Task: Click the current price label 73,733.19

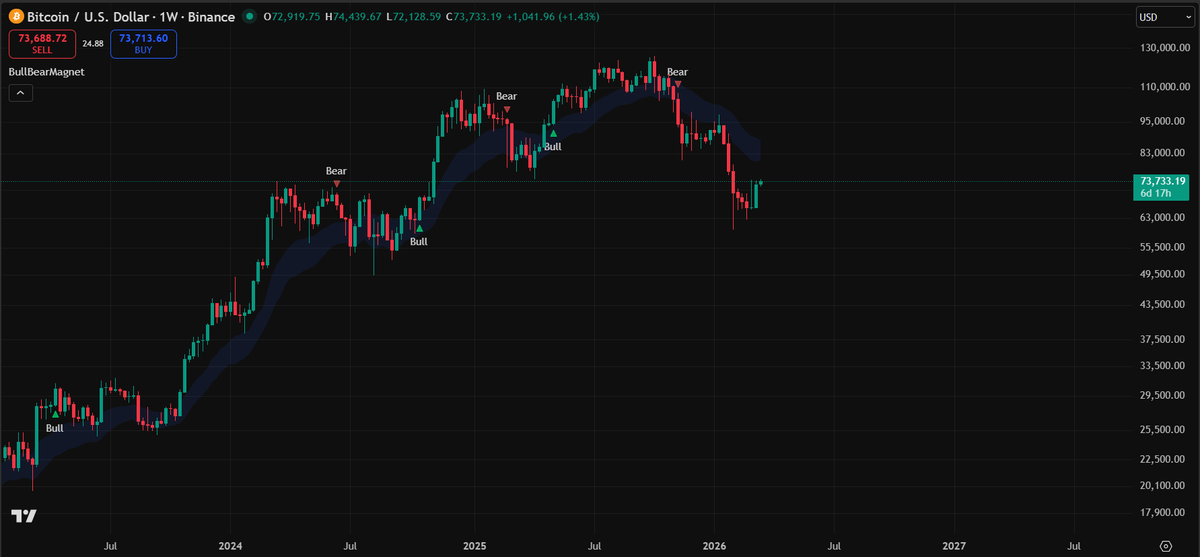Action: click(x=1161, y=181)
